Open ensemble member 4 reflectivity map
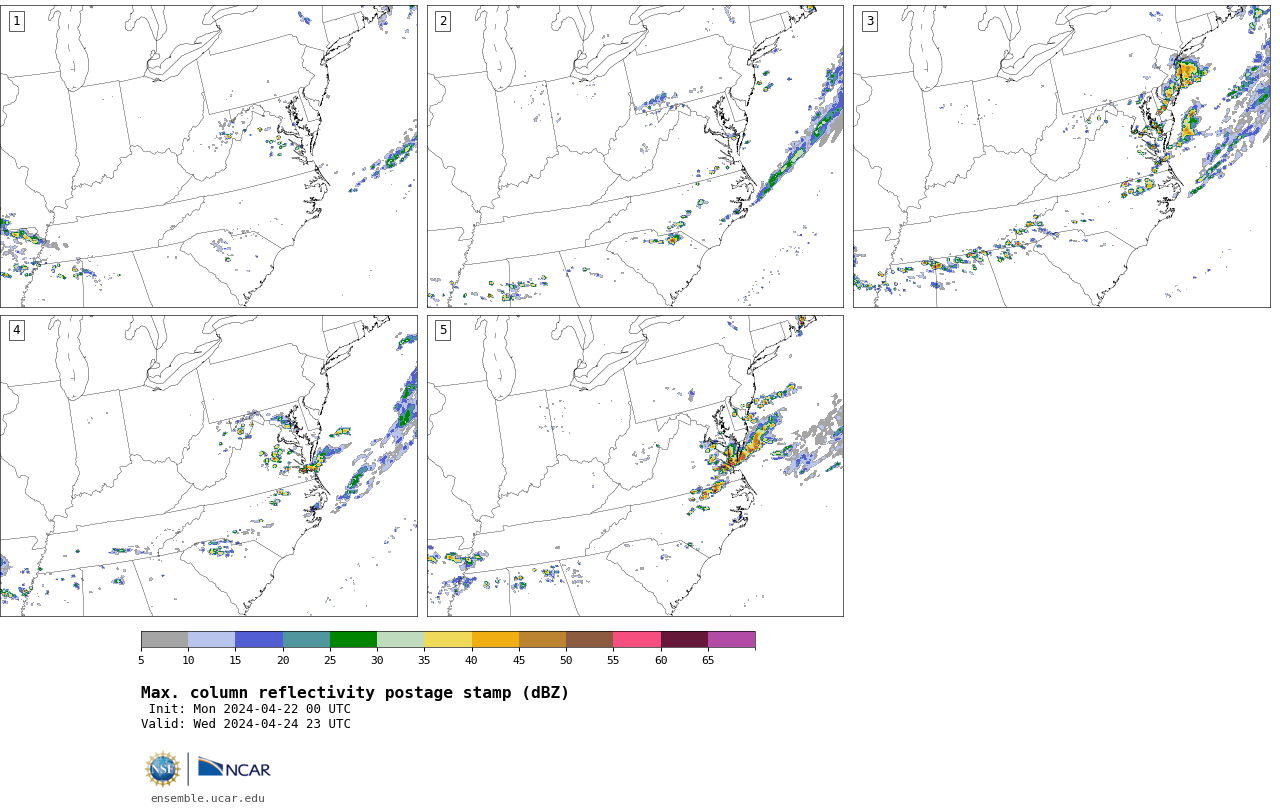Screen dimensions: 1280x809 208,466
